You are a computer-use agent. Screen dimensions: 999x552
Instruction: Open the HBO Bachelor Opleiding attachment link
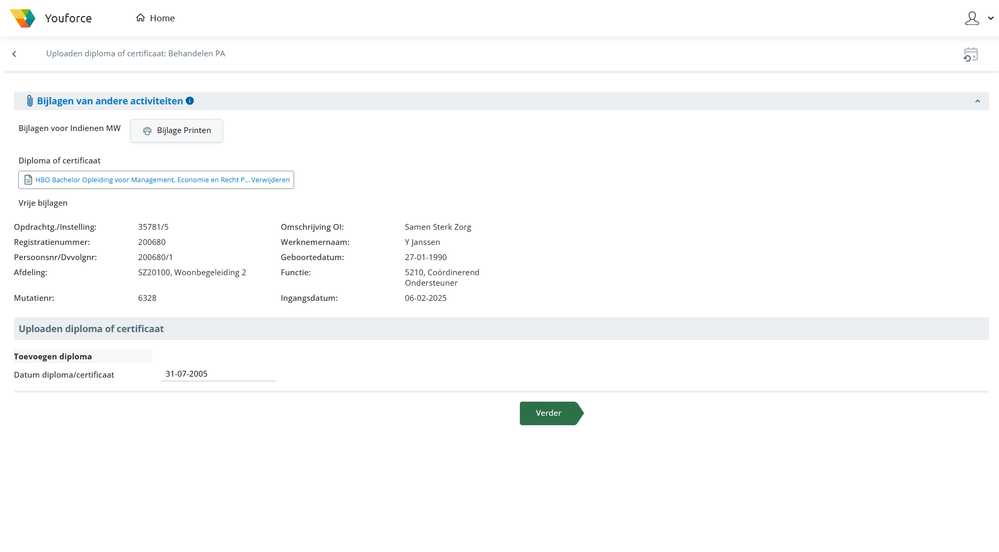pyautogui.click(x=142, y=180)
